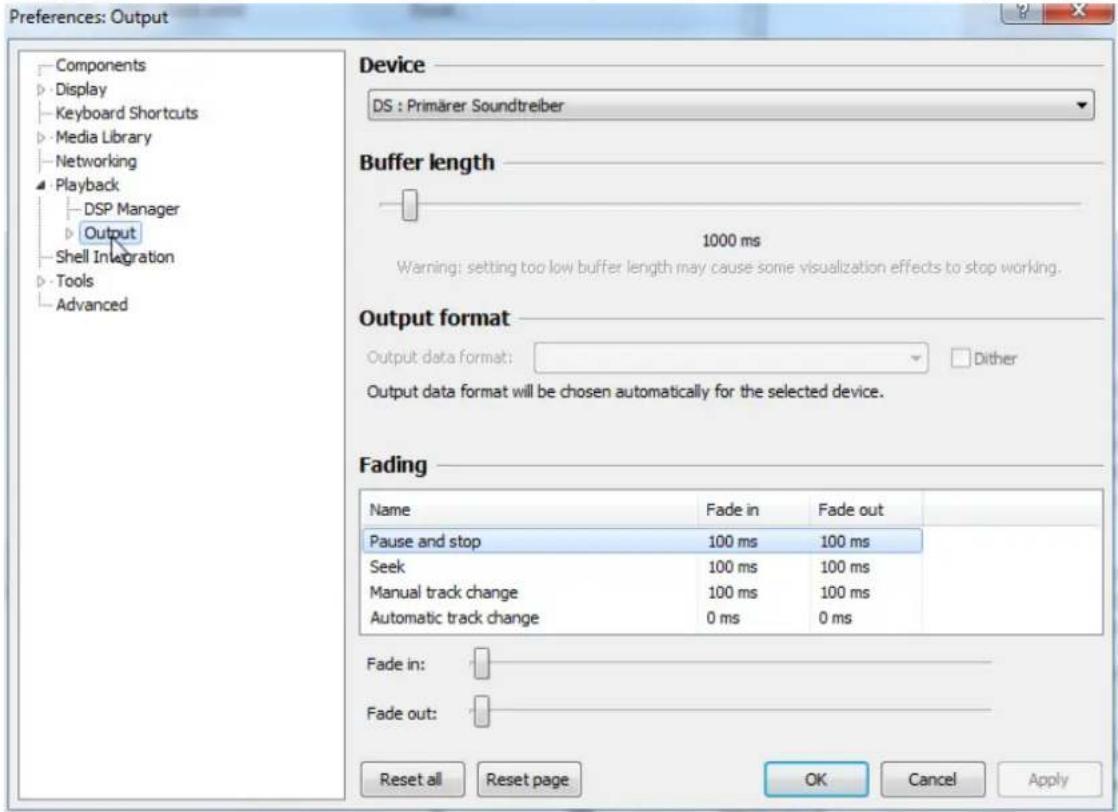The width and height of the screenshot is (1118, 812).
Task: Click the Name column header
Action: tap(528, 510)
